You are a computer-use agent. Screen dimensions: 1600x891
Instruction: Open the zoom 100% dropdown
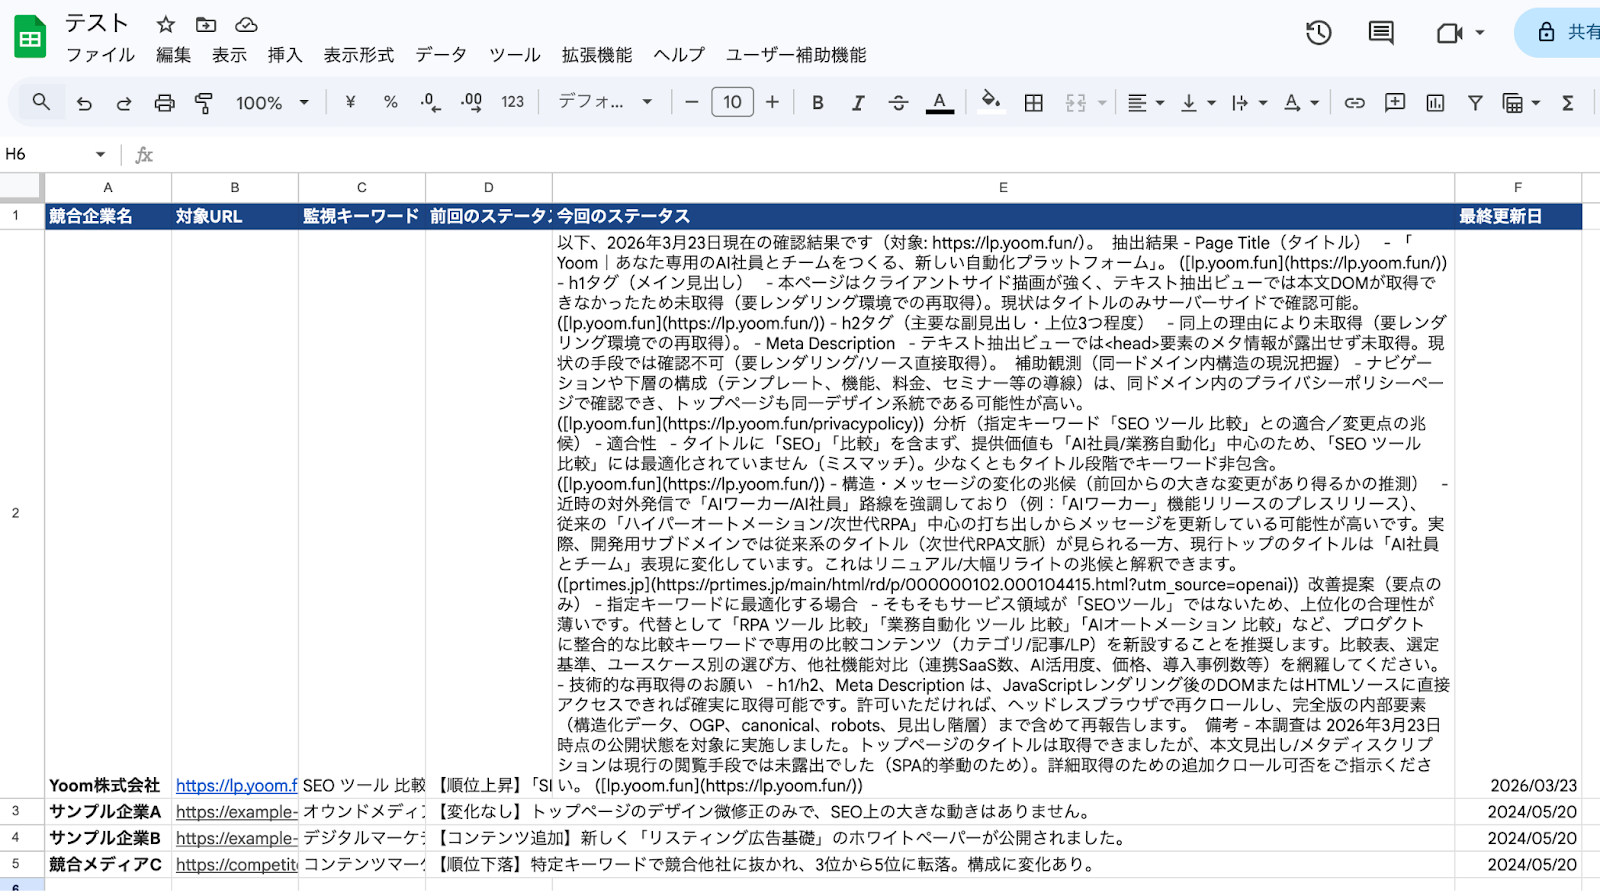[272, 102]
